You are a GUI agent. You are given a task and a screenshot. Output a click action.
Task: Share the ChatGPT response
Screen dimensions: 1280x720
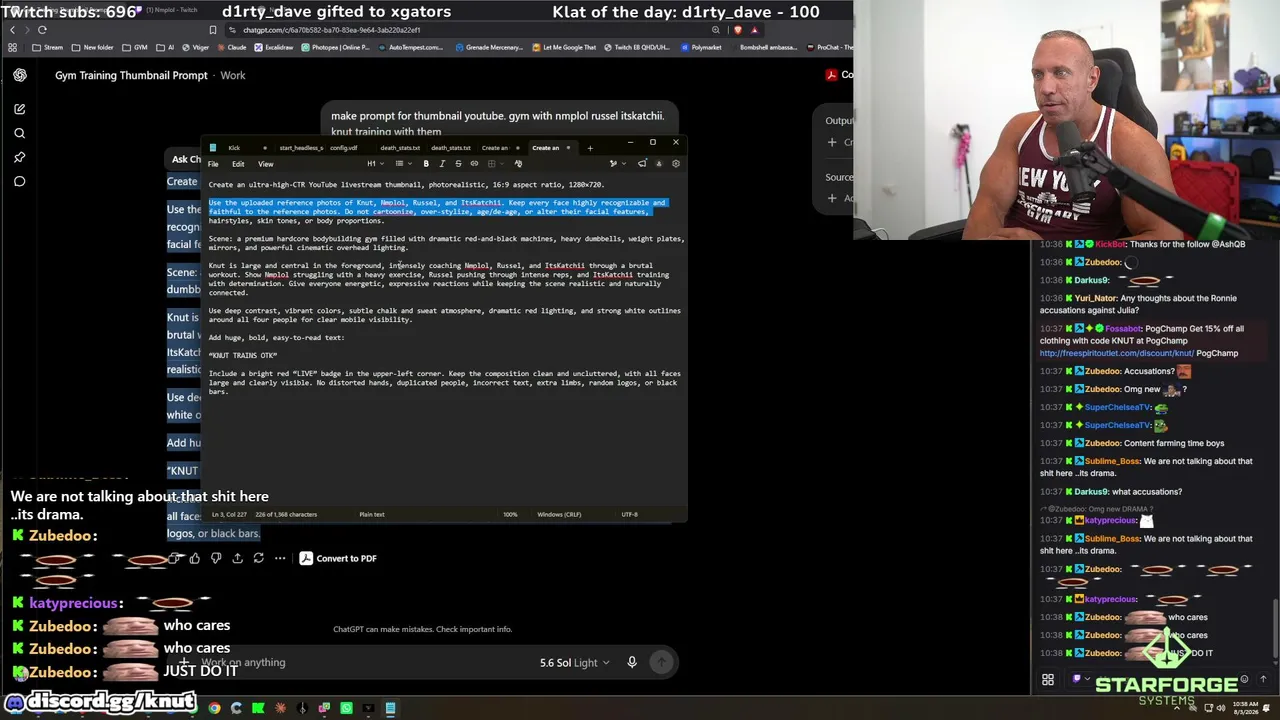pos(237,558)
